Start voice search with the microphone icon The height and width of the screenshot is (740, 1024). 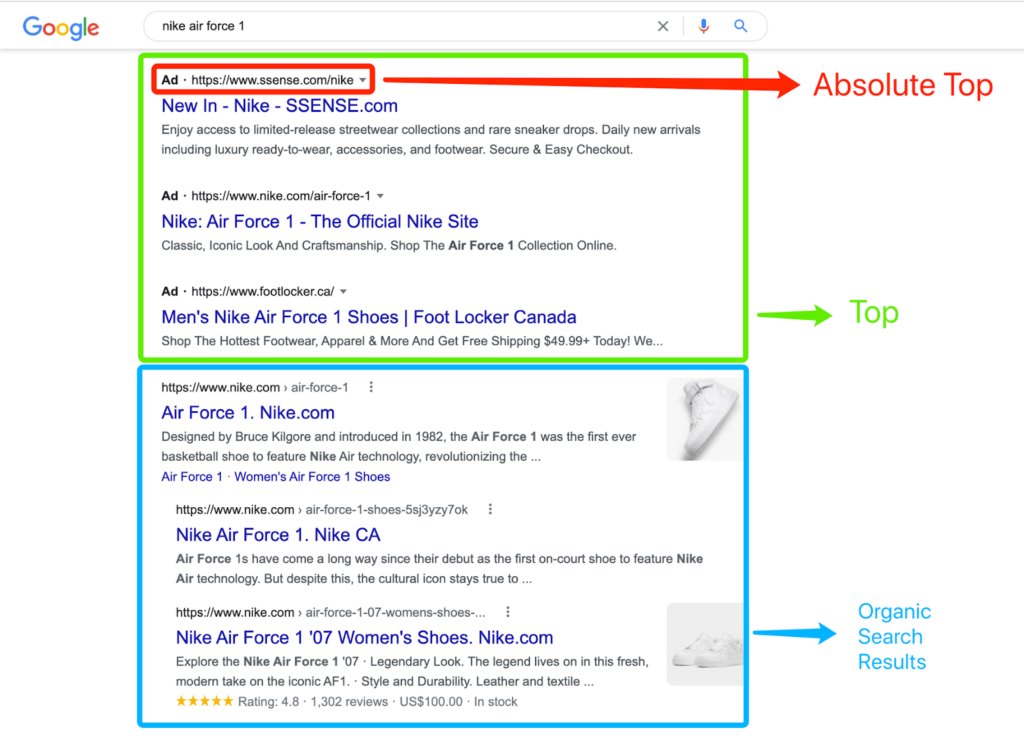[703, 26]
